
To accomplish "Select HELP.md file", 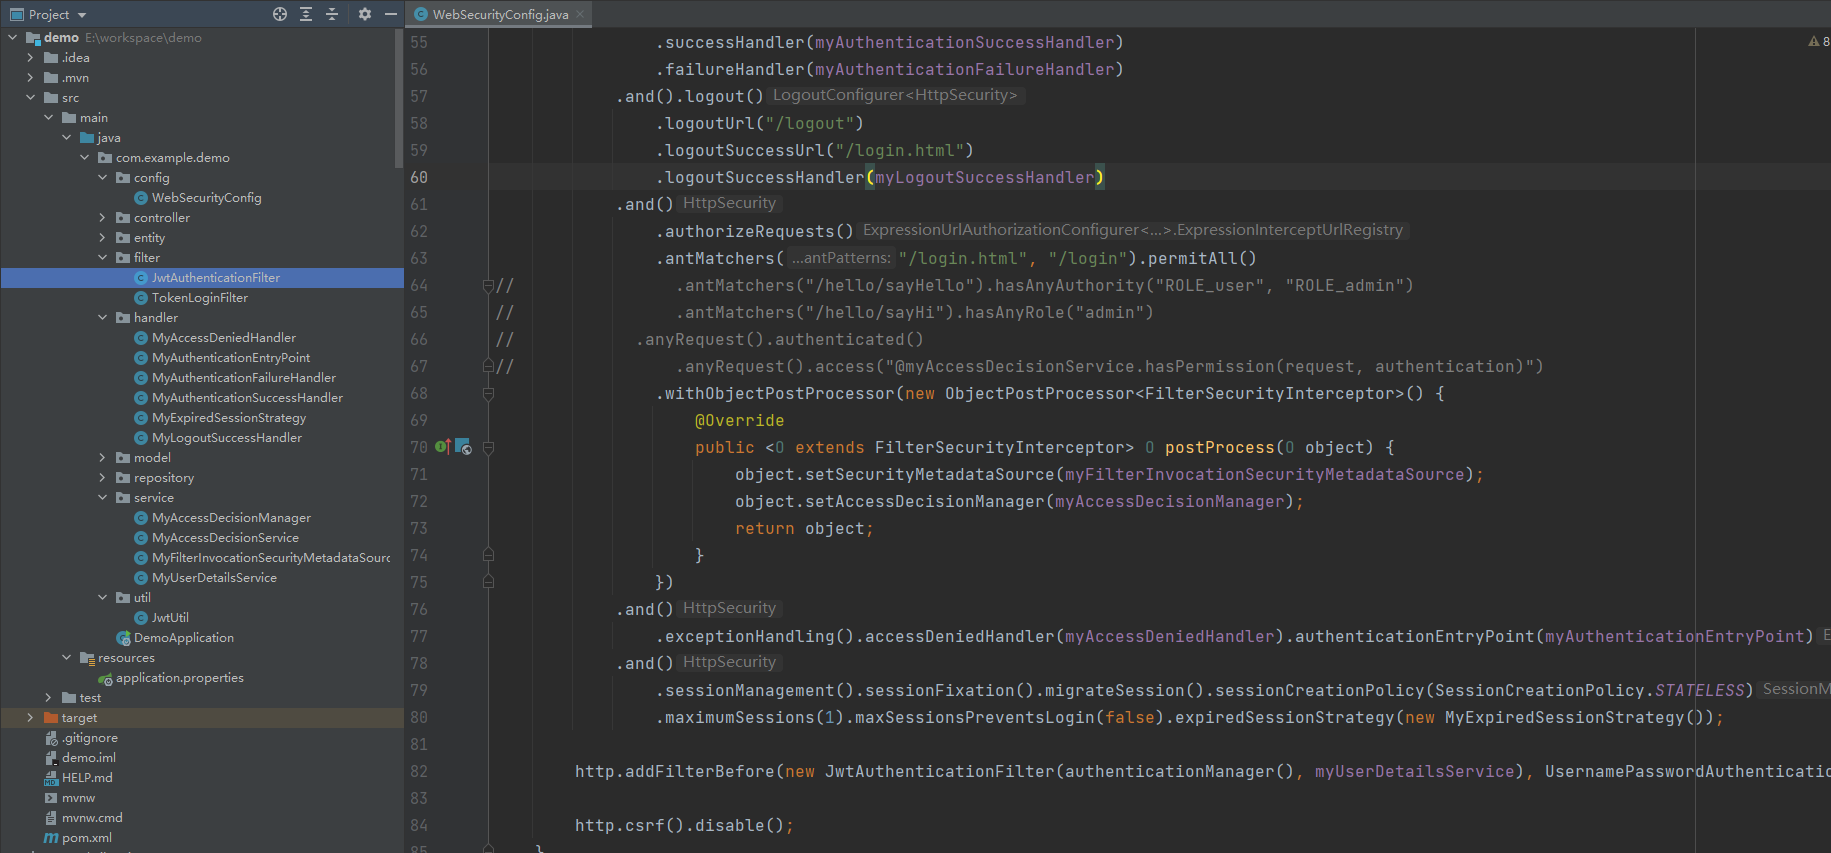I will click(86, 777).
